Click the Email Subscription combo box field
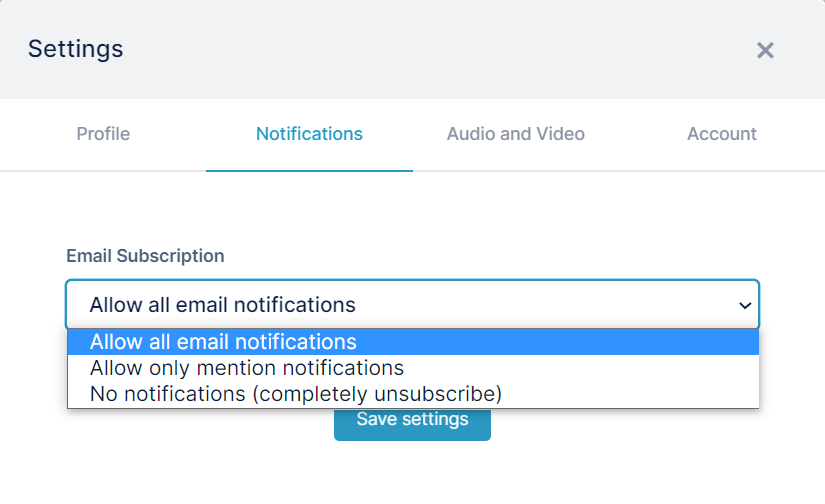Screen dimensions: 825x504 point(412,305)
